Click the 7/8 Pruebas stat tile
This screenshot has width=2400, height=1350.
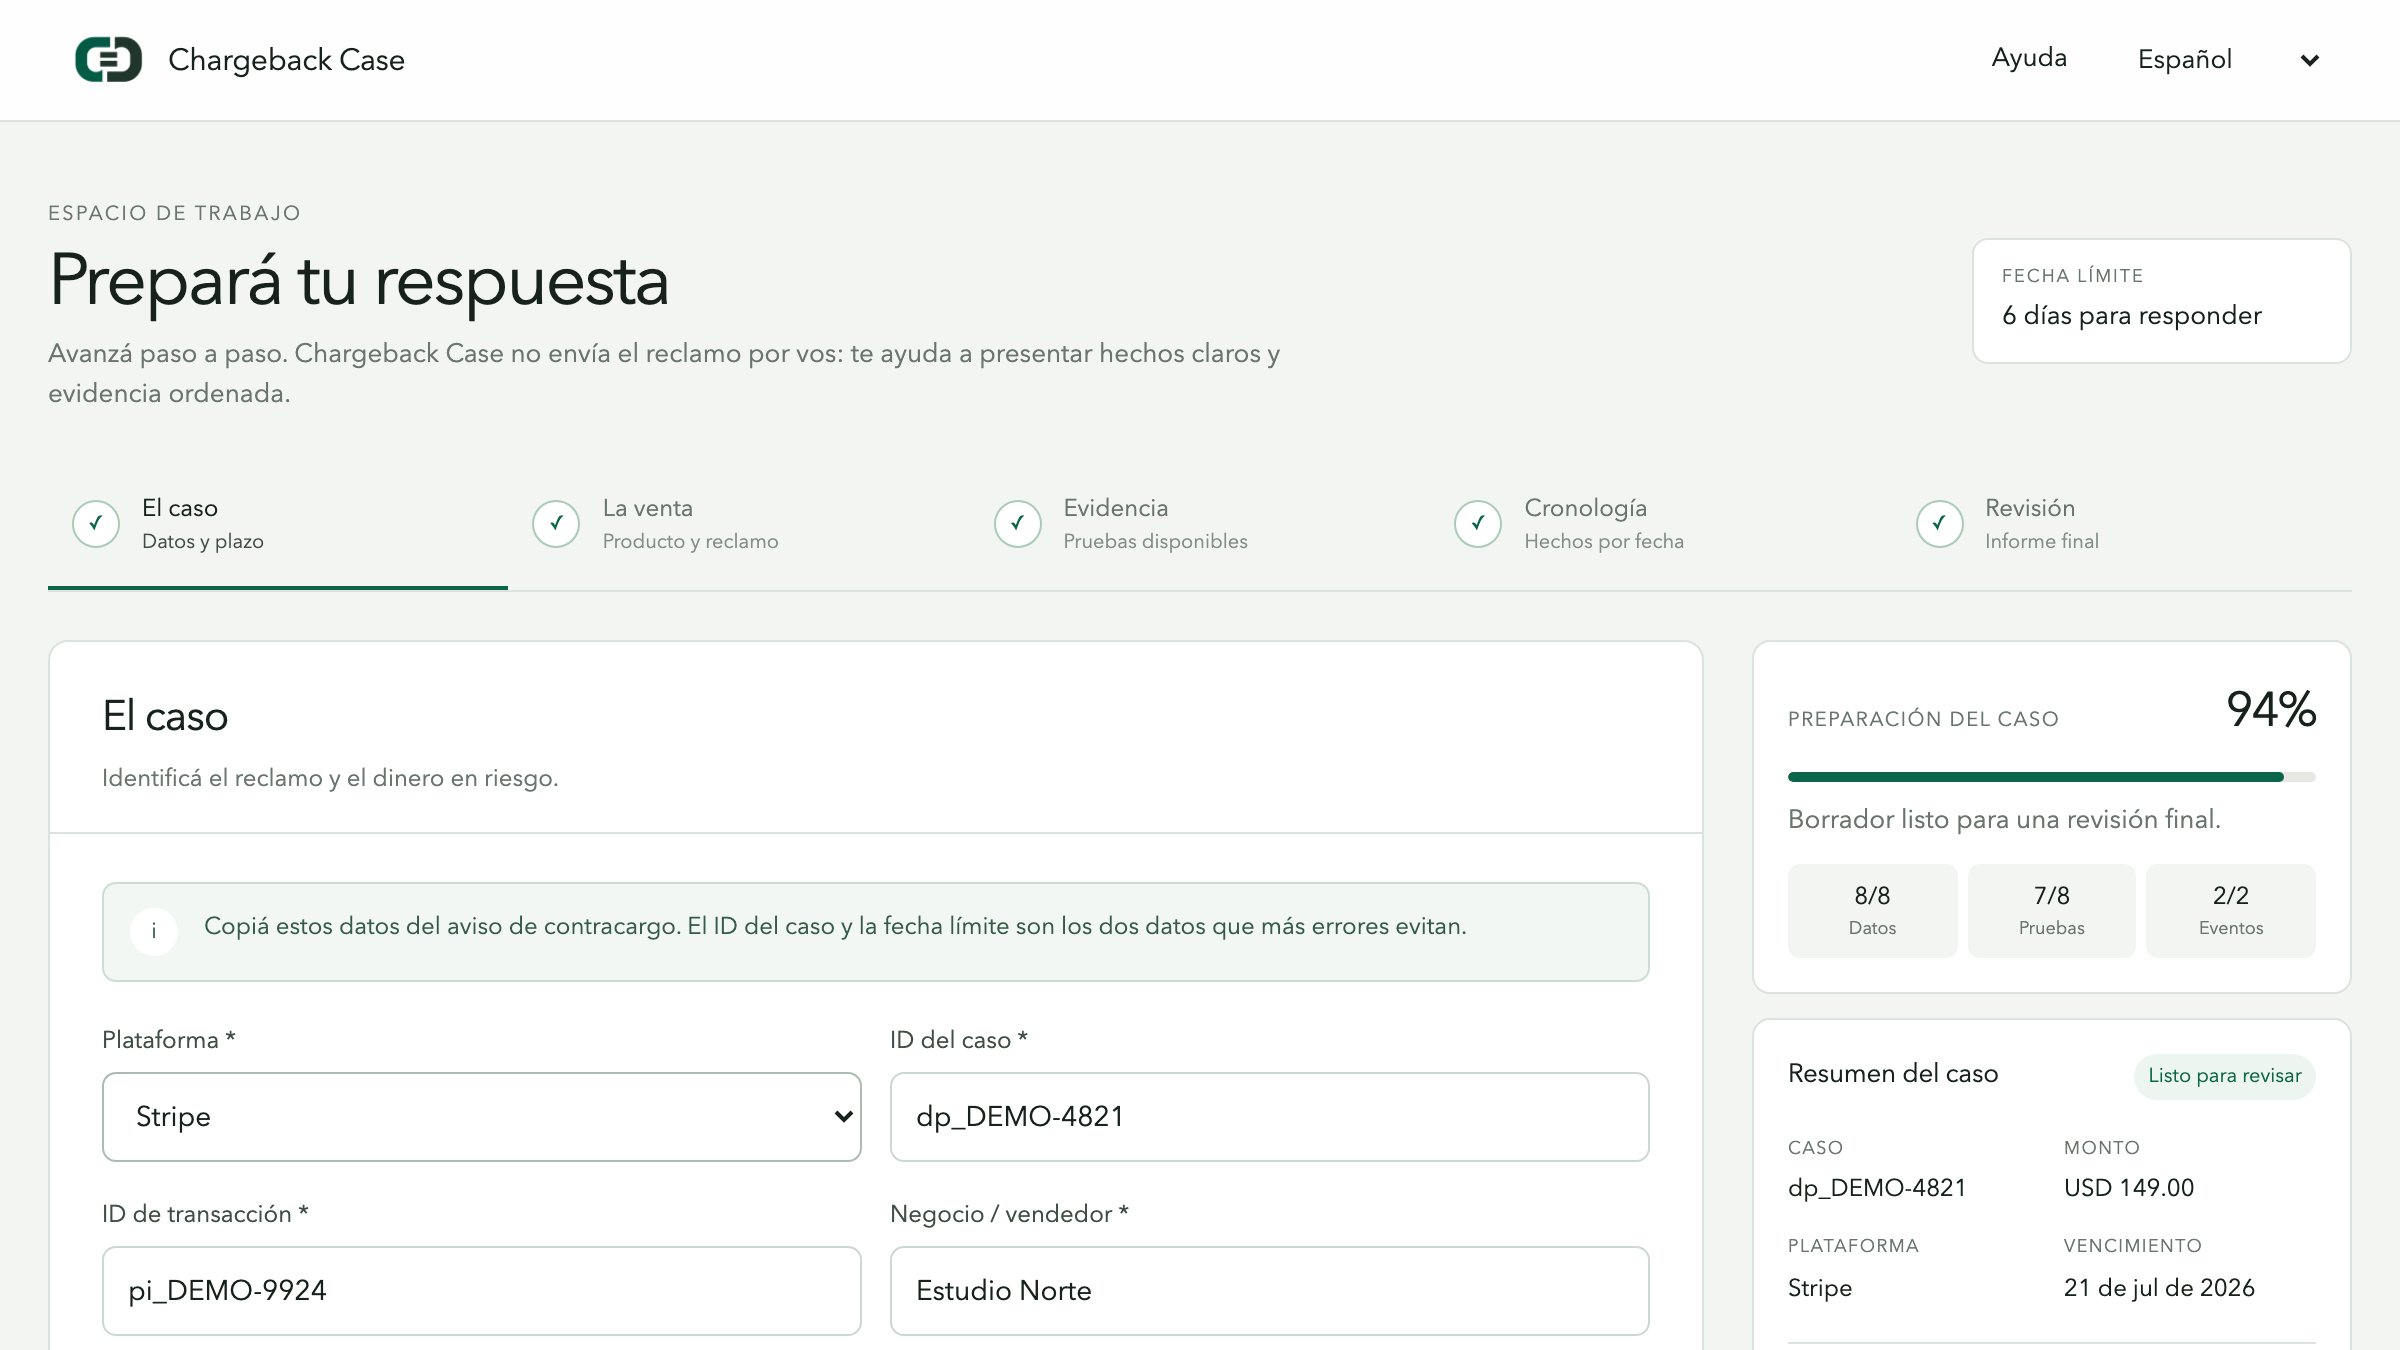[2051, 910]
